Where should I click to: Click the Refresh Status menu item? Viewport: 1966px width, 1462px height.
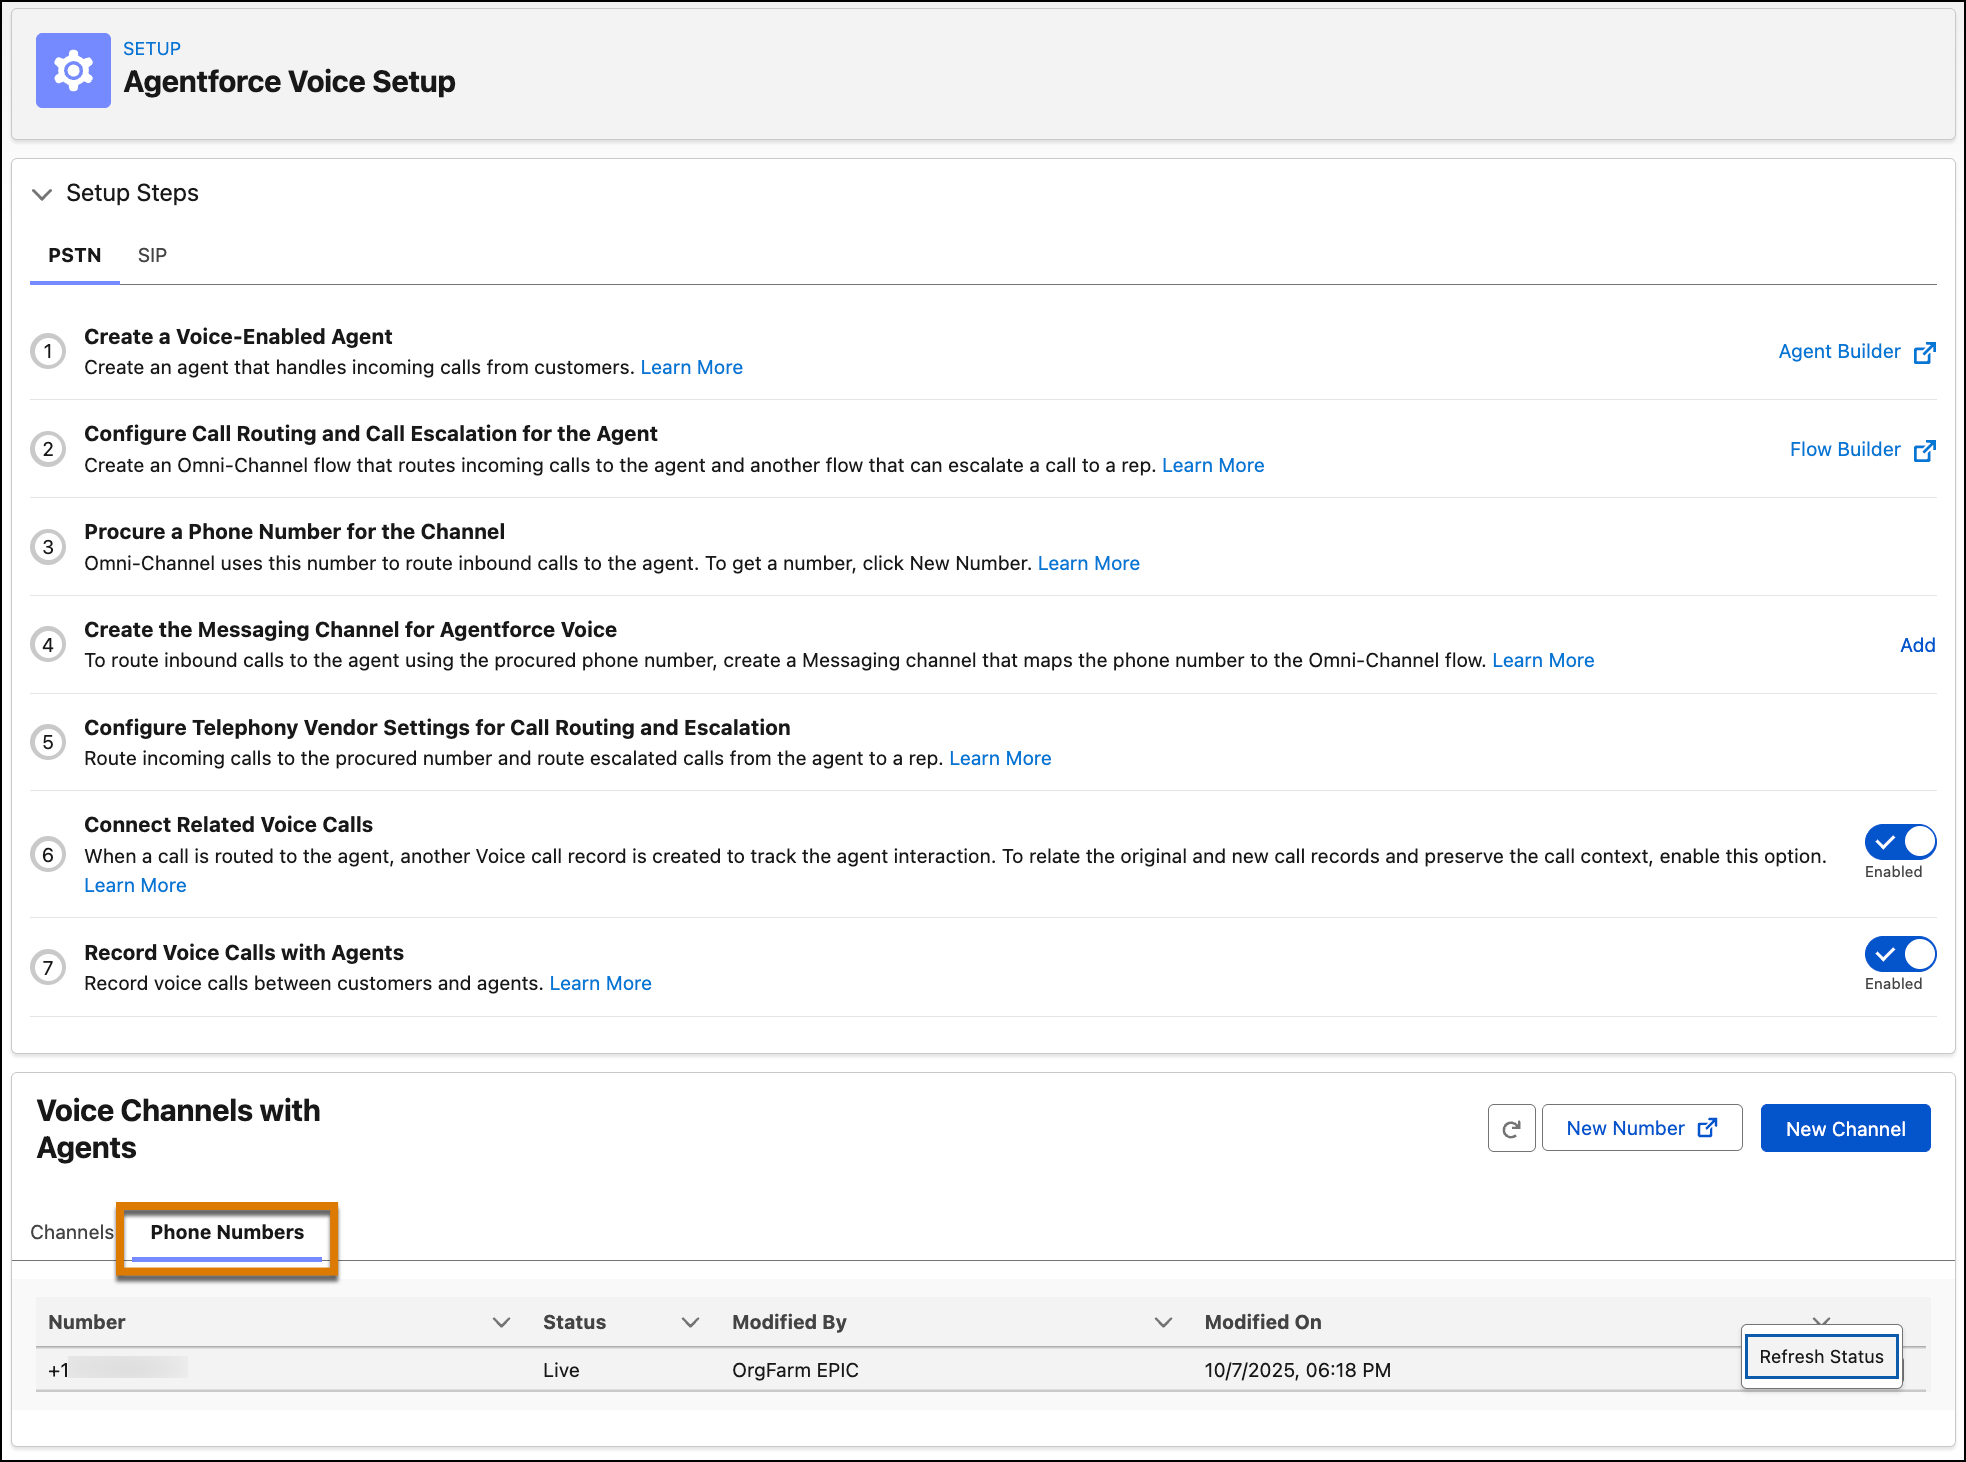[x=1821, y=1357]
